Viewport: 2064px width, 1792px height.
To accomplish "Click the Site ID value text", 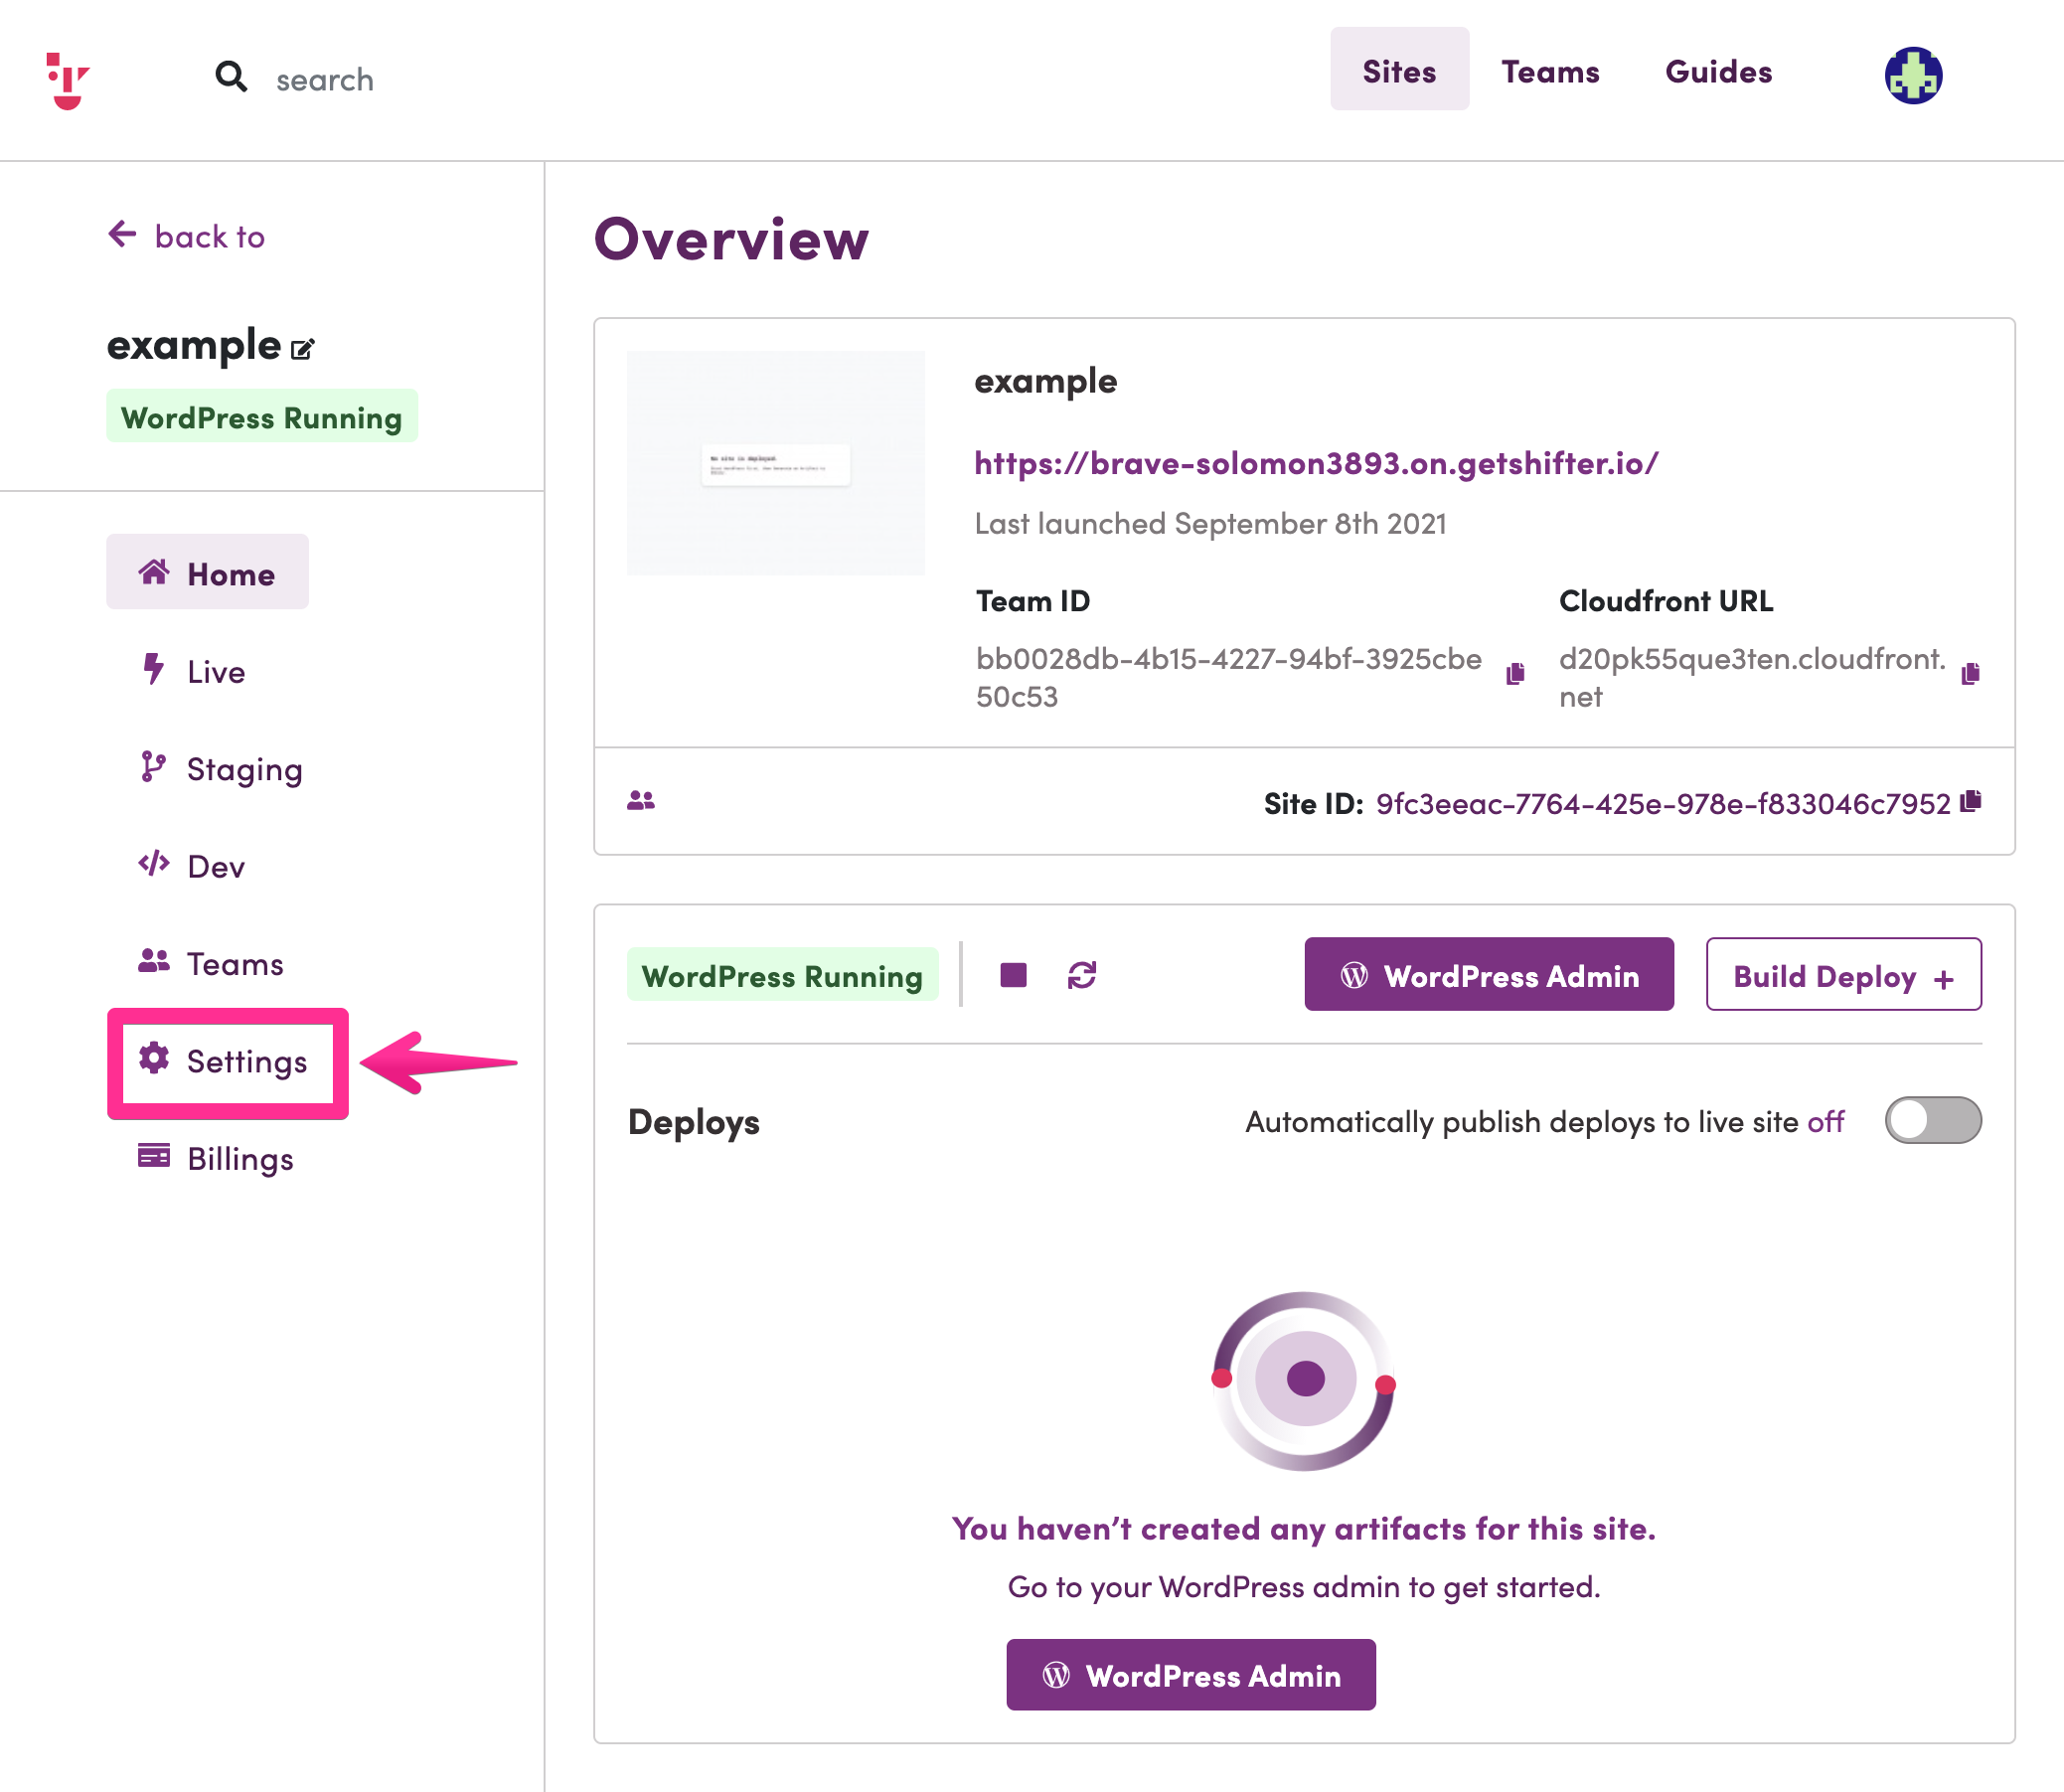I will coord(1663,804).
